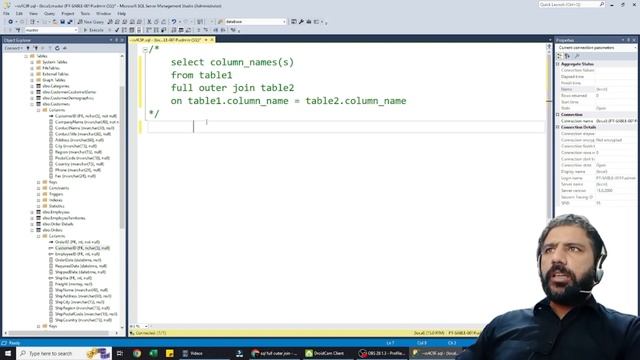Open the Task View icon in the taskbar
Image resolution: width=640 pixels, height=360 pixels.
(120, 353)
